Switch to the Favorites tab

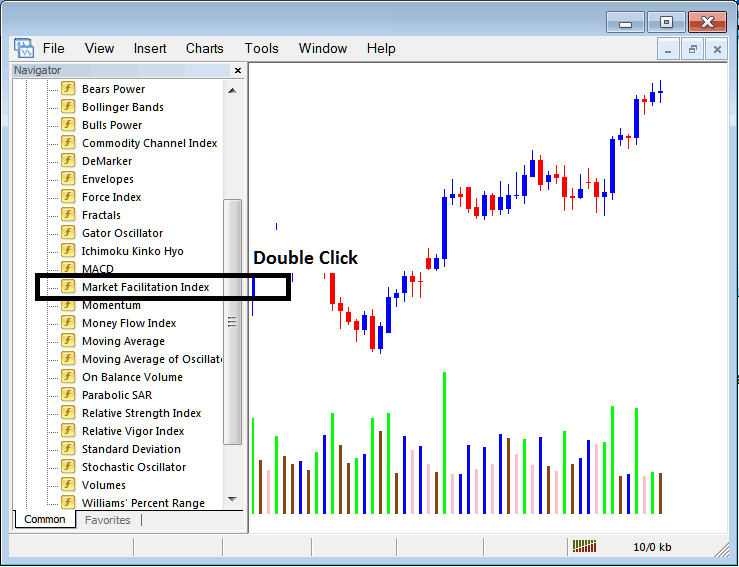point(107,520)
